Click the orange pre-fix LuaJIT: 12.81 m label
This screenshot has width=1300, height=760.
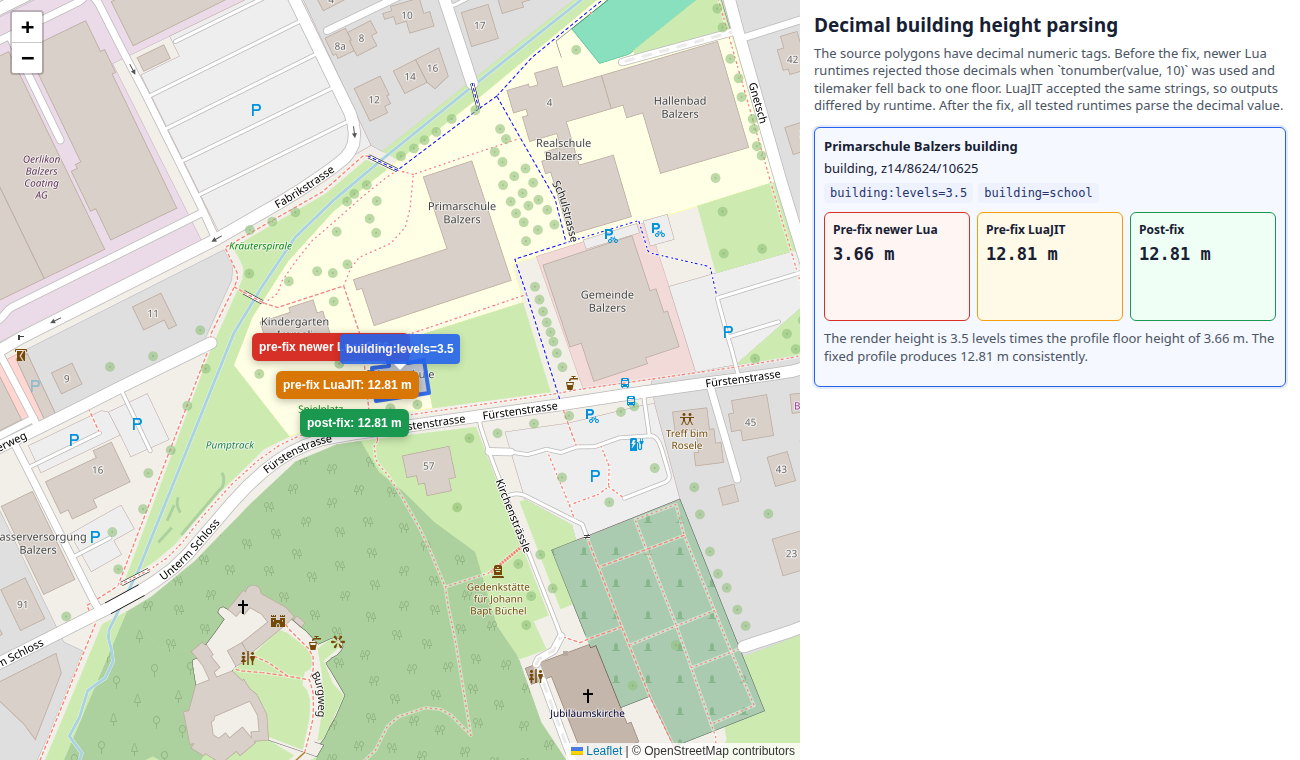pos(347,384)
